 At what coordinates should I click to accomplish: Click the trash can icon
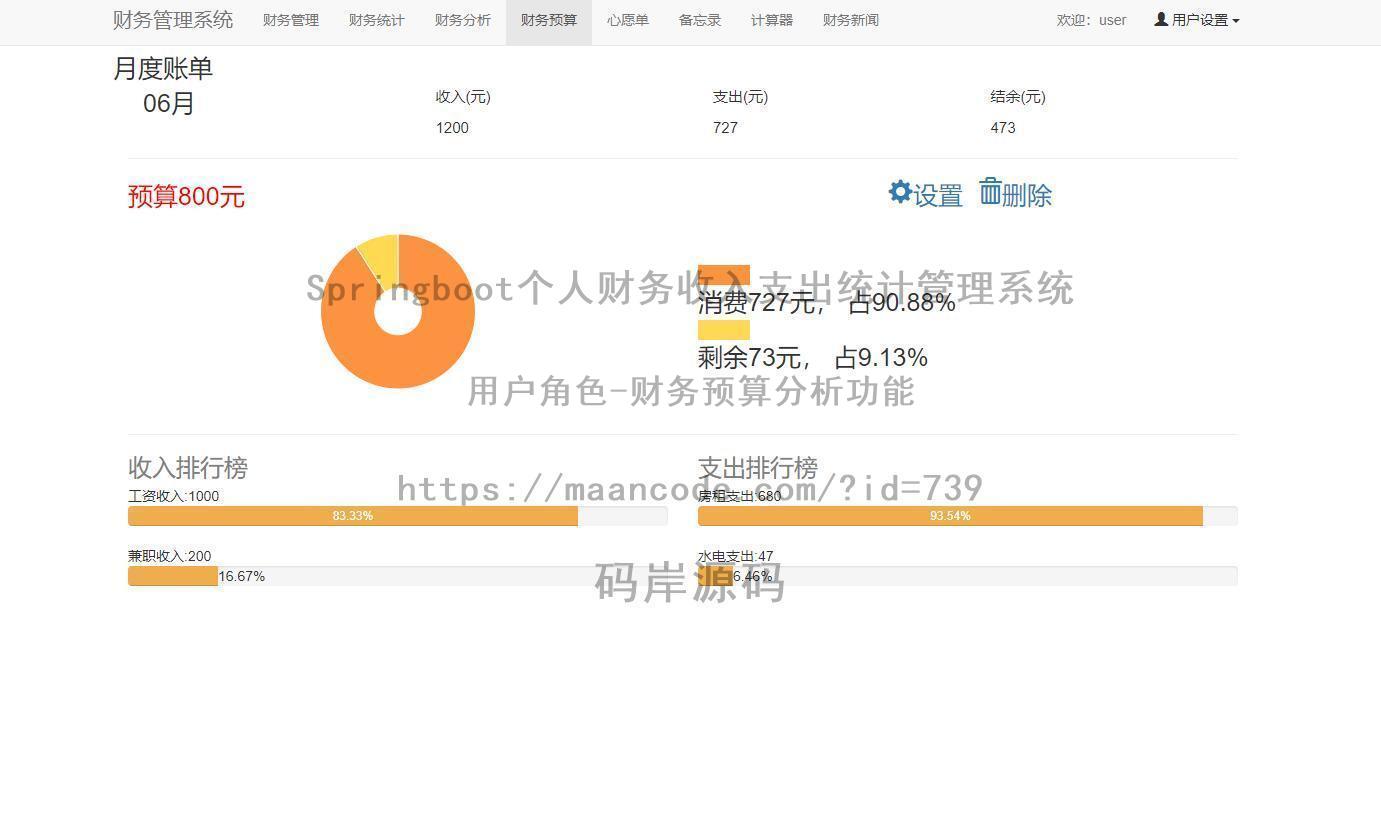pyautogui.click(x=990, y=191)
